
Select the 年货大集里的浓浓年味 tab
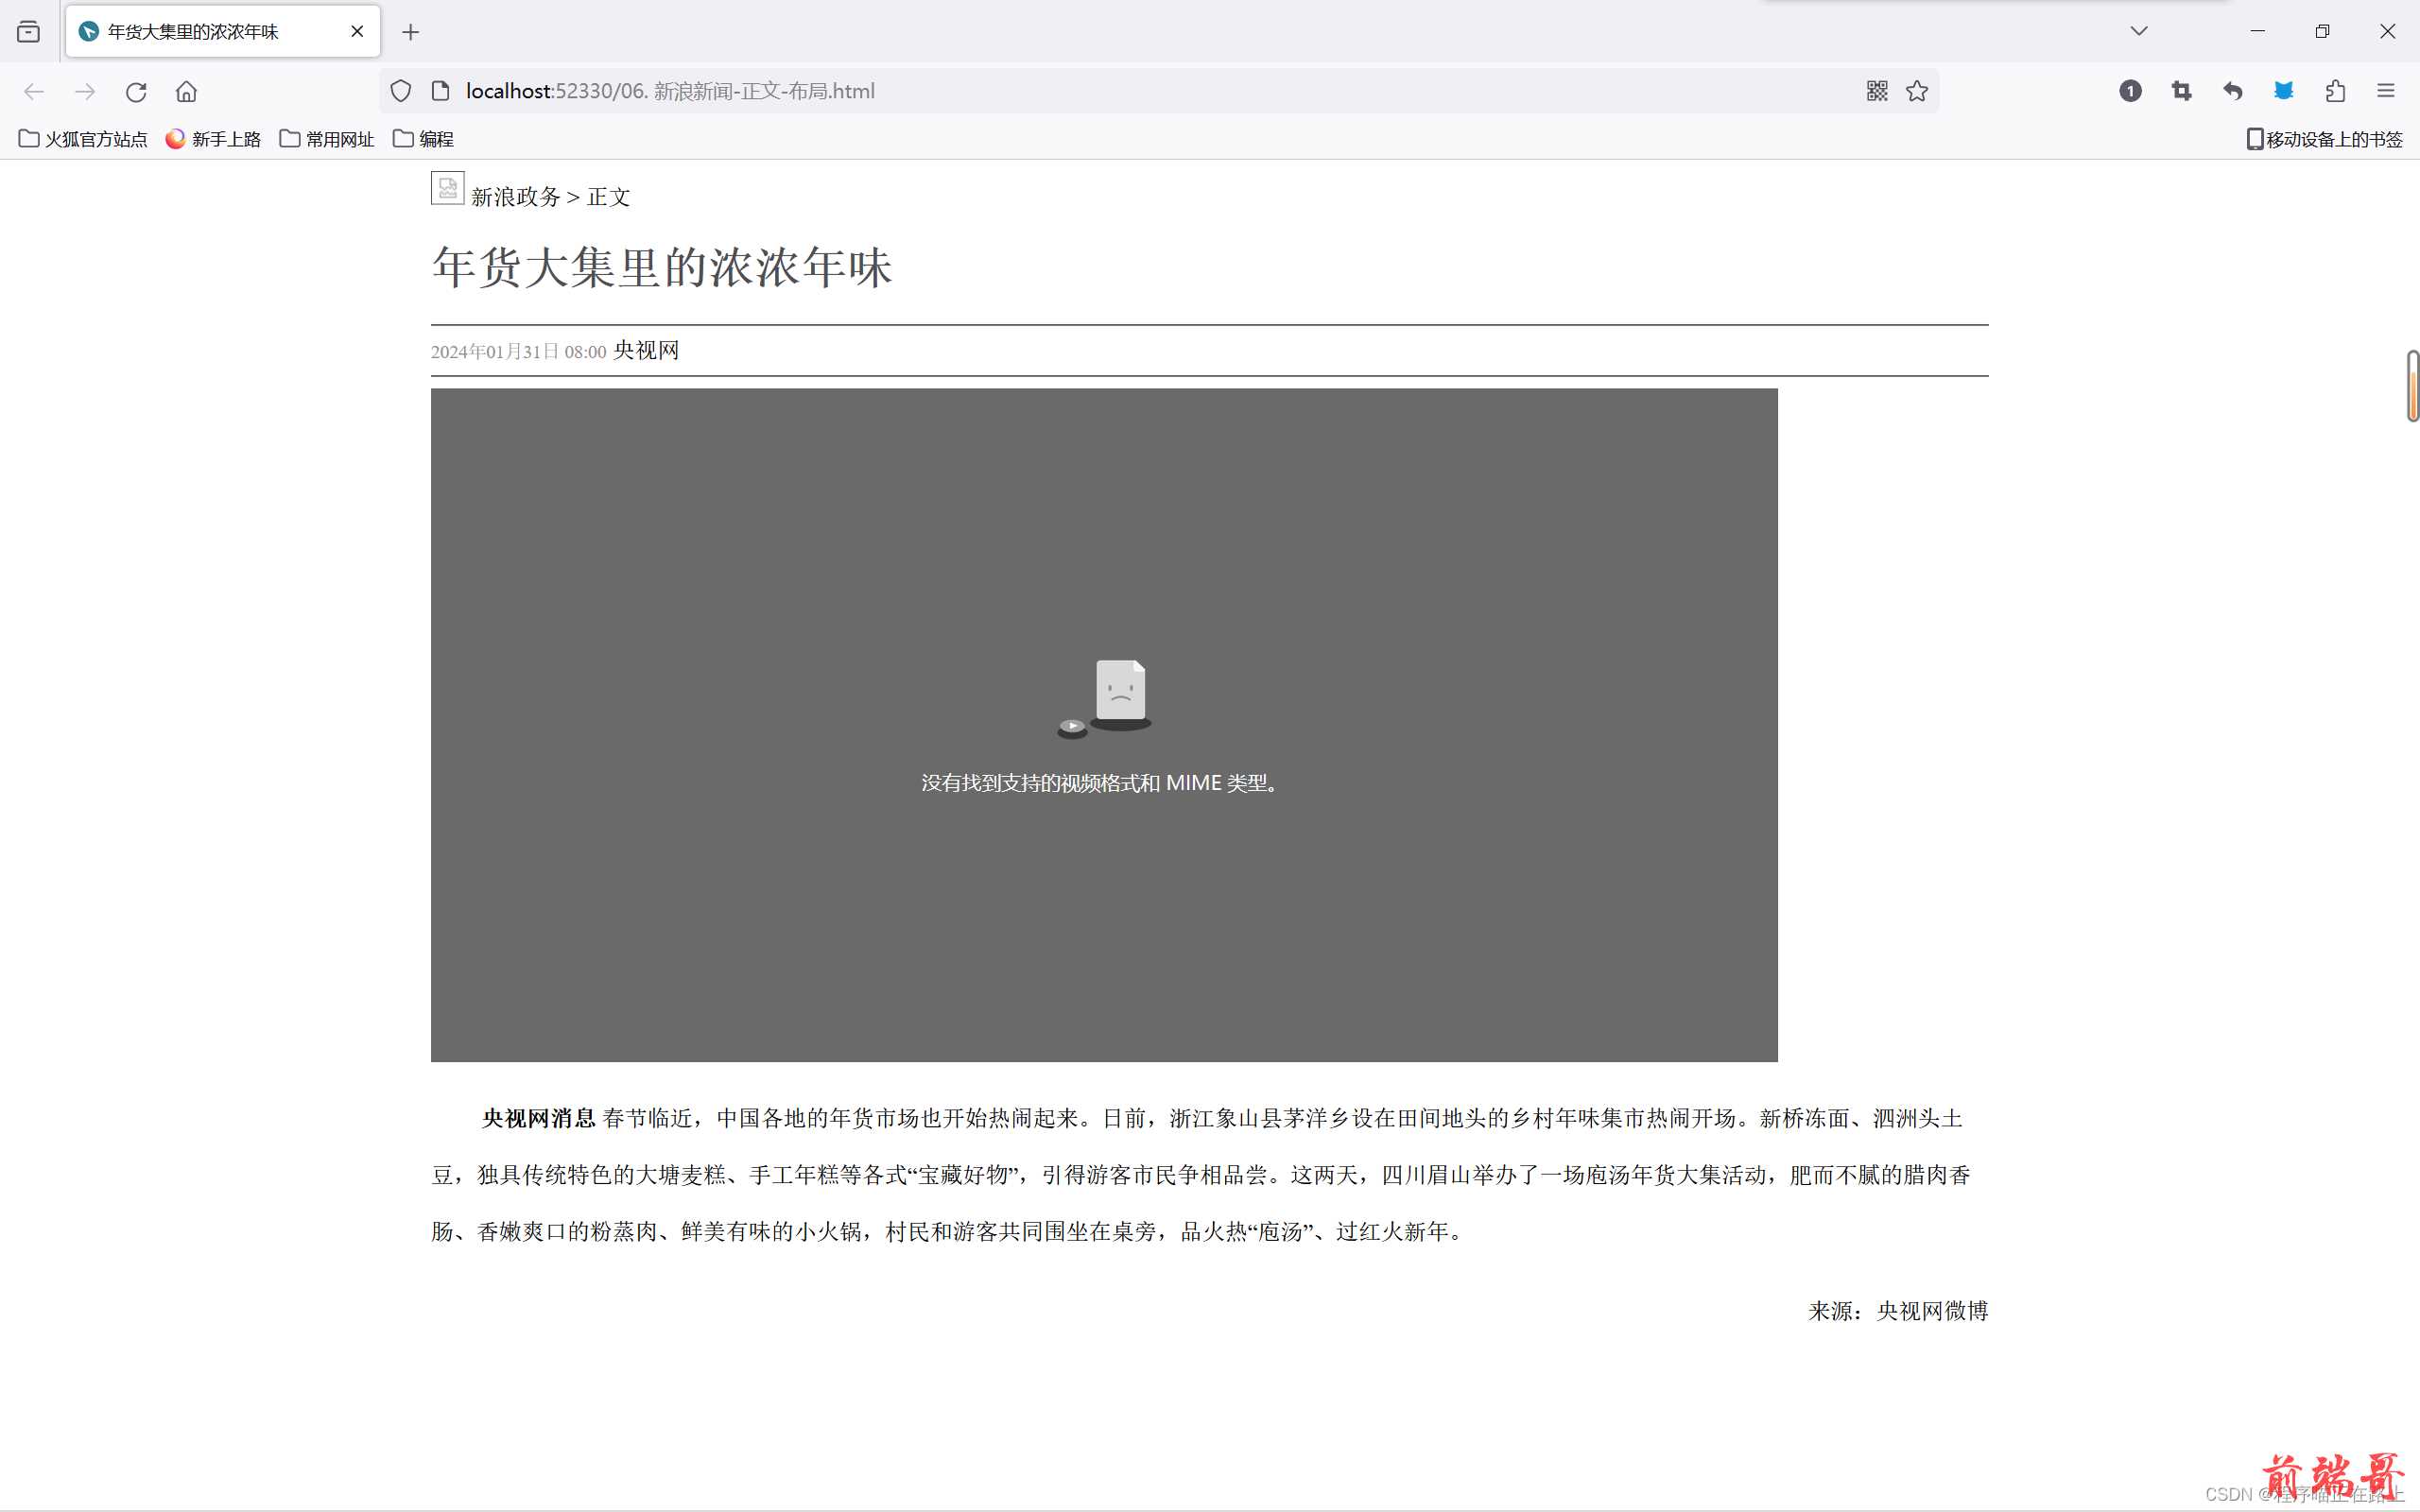tap(223, 32)
